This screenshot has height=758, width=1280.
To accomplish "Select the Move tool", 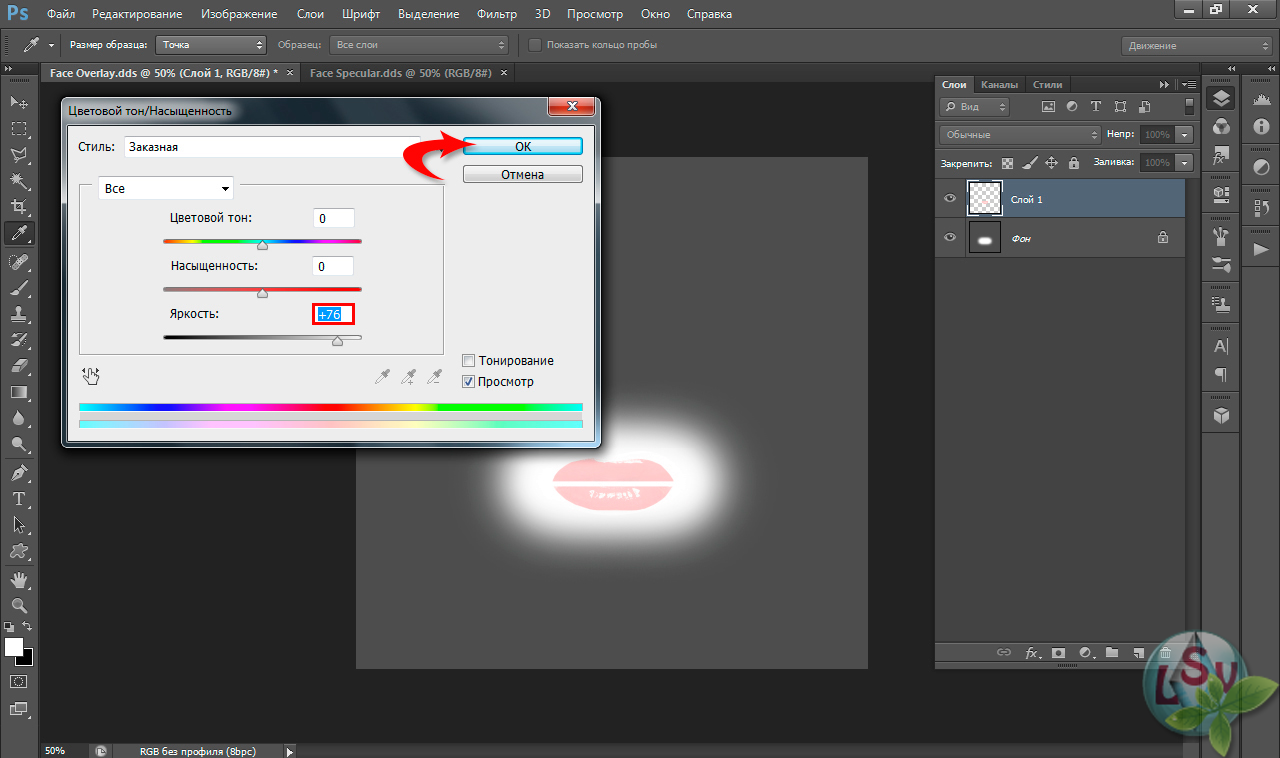I will [19, 103].
